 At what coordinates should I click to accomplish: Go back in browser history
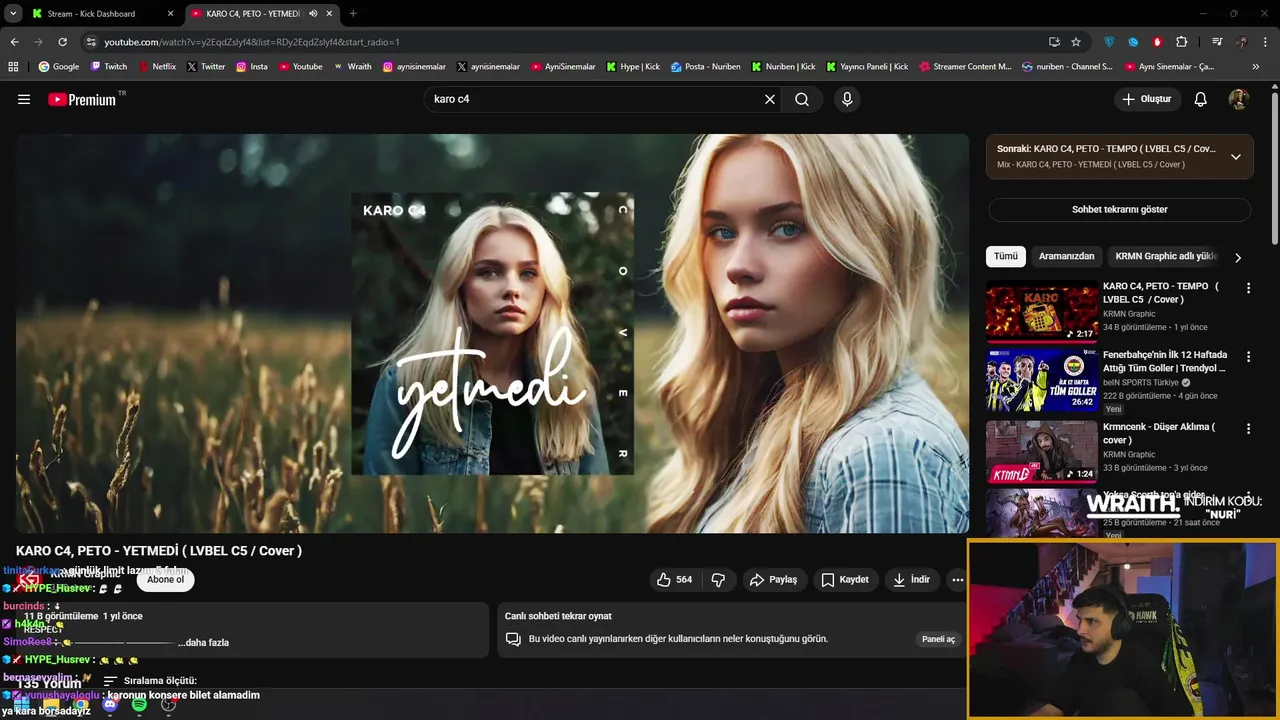14,42
